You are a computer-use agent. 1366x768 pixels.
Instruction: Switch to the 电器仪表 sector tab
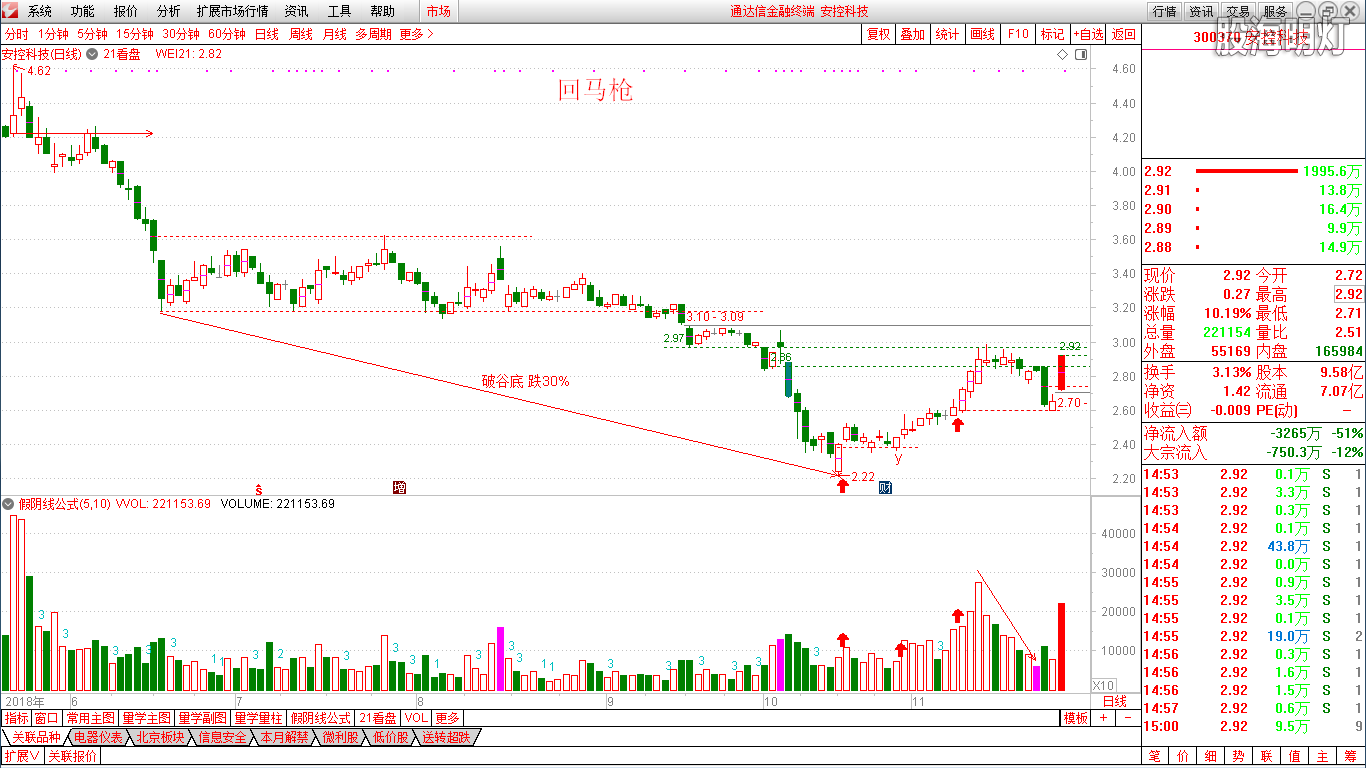coord(99,737)
